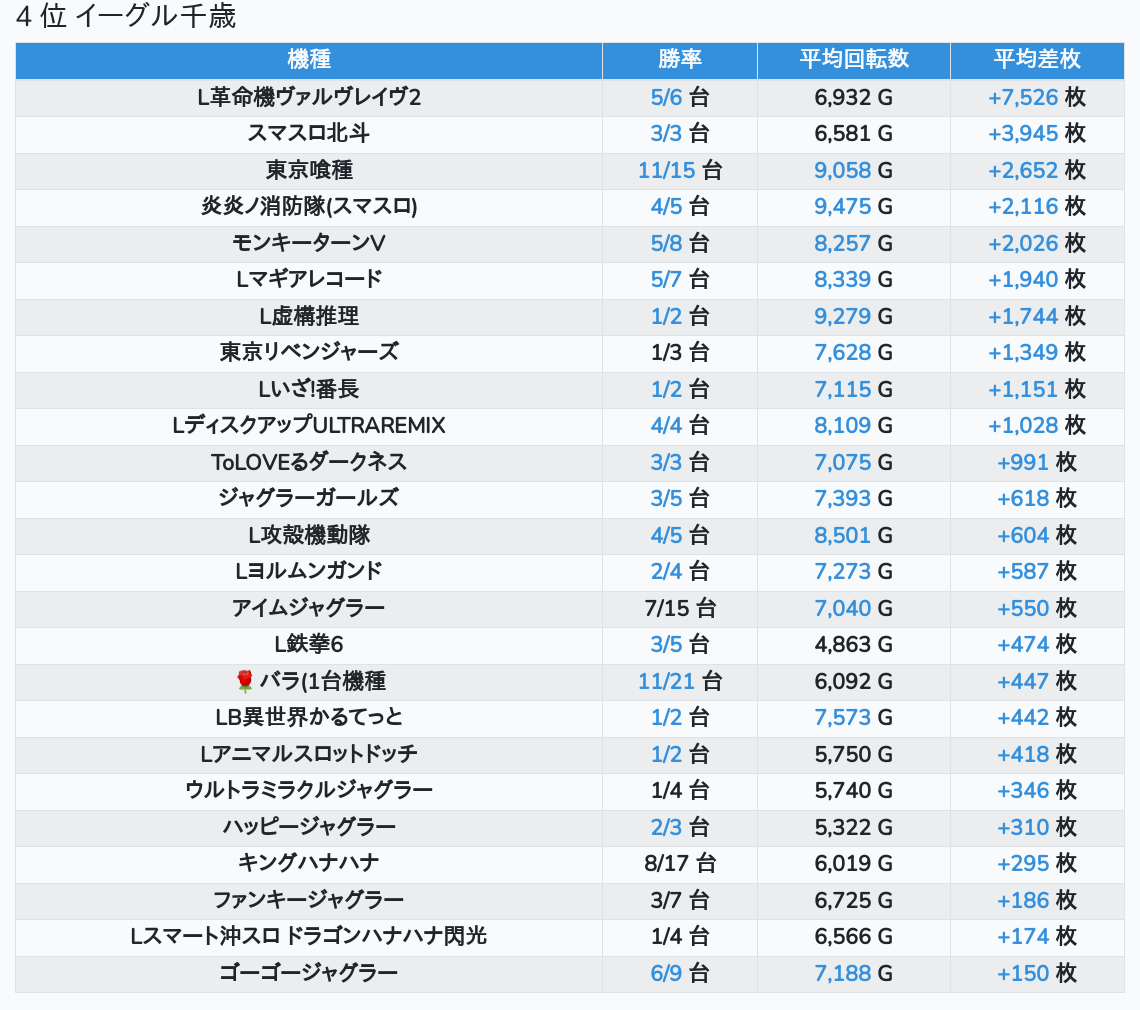The height and width of the screenshot is (1010, 1140).
Task: Click the 4/4 link for LディスクアップULTRAREMIX
Action: 666,426
